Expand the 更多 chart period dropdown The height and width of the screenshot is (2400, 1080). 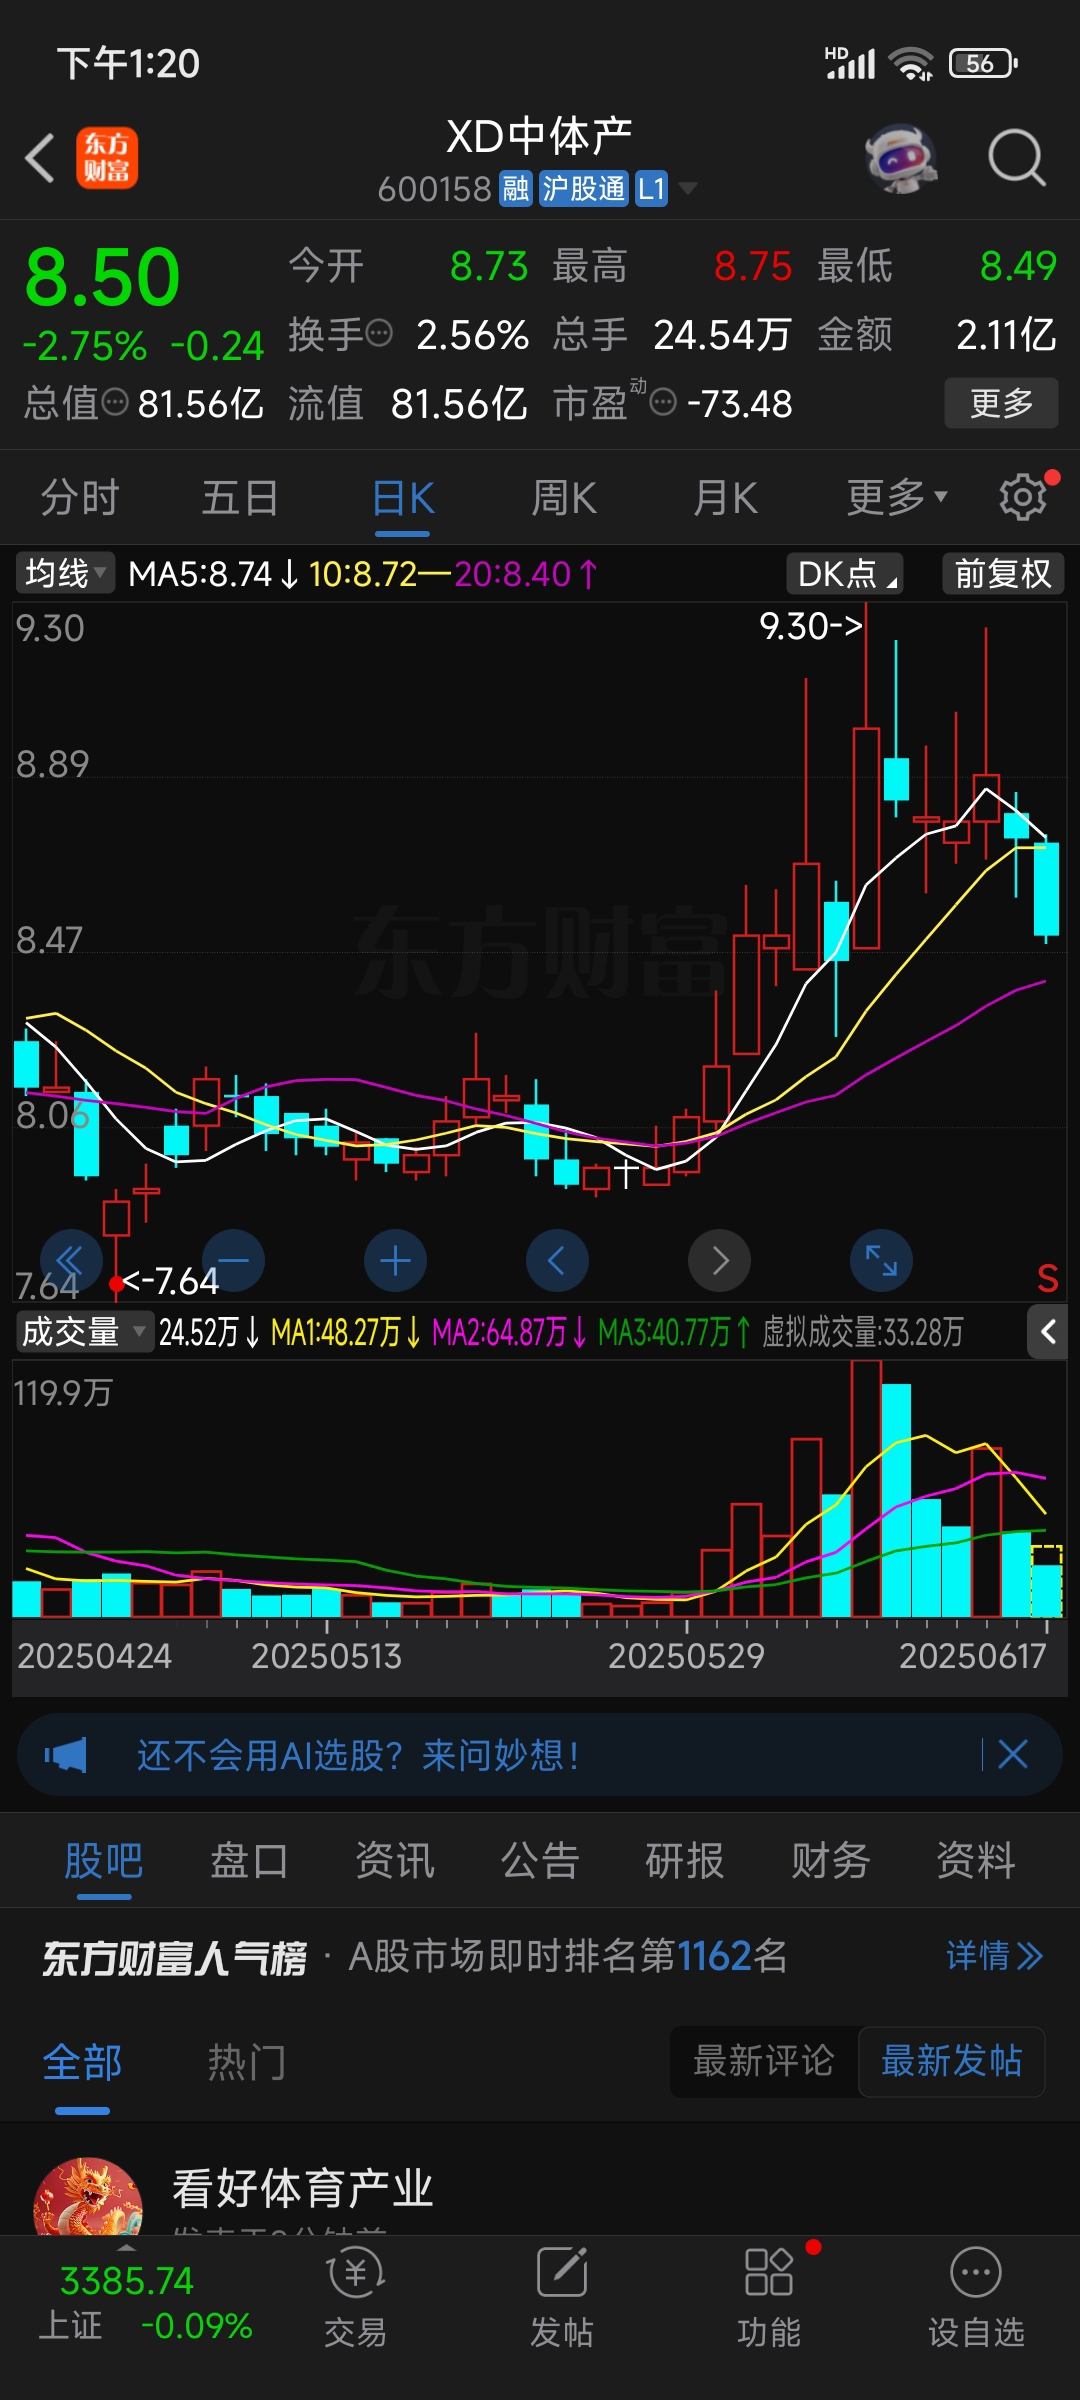(x=897, y=498)
